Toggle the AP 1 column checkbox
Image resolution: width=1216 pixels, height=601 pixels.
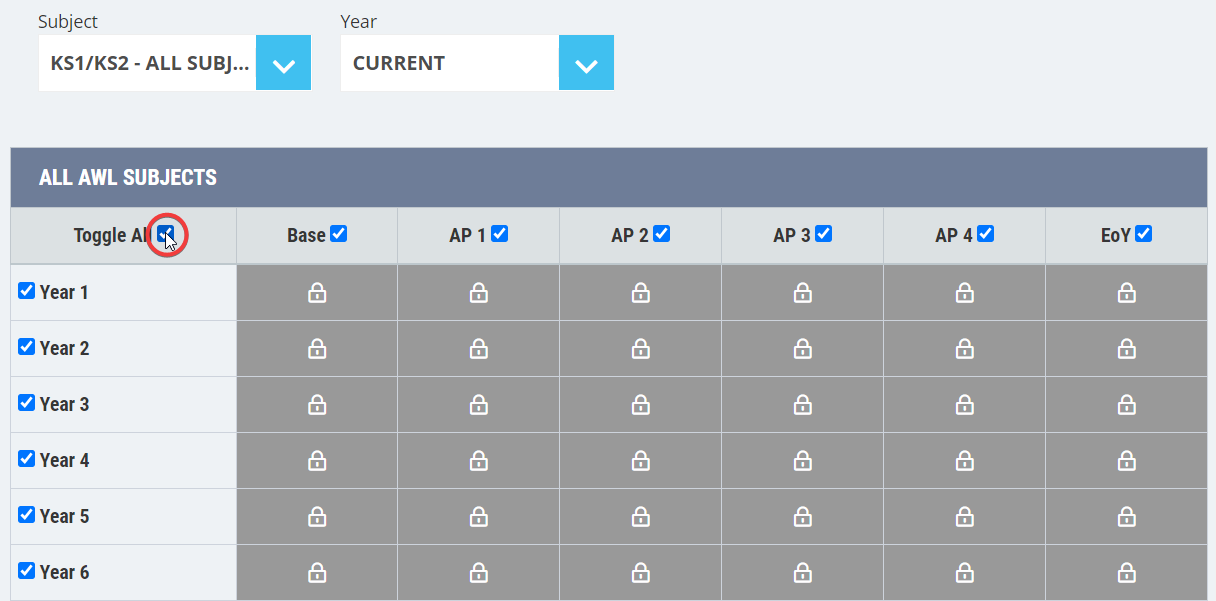pos(500,233)
